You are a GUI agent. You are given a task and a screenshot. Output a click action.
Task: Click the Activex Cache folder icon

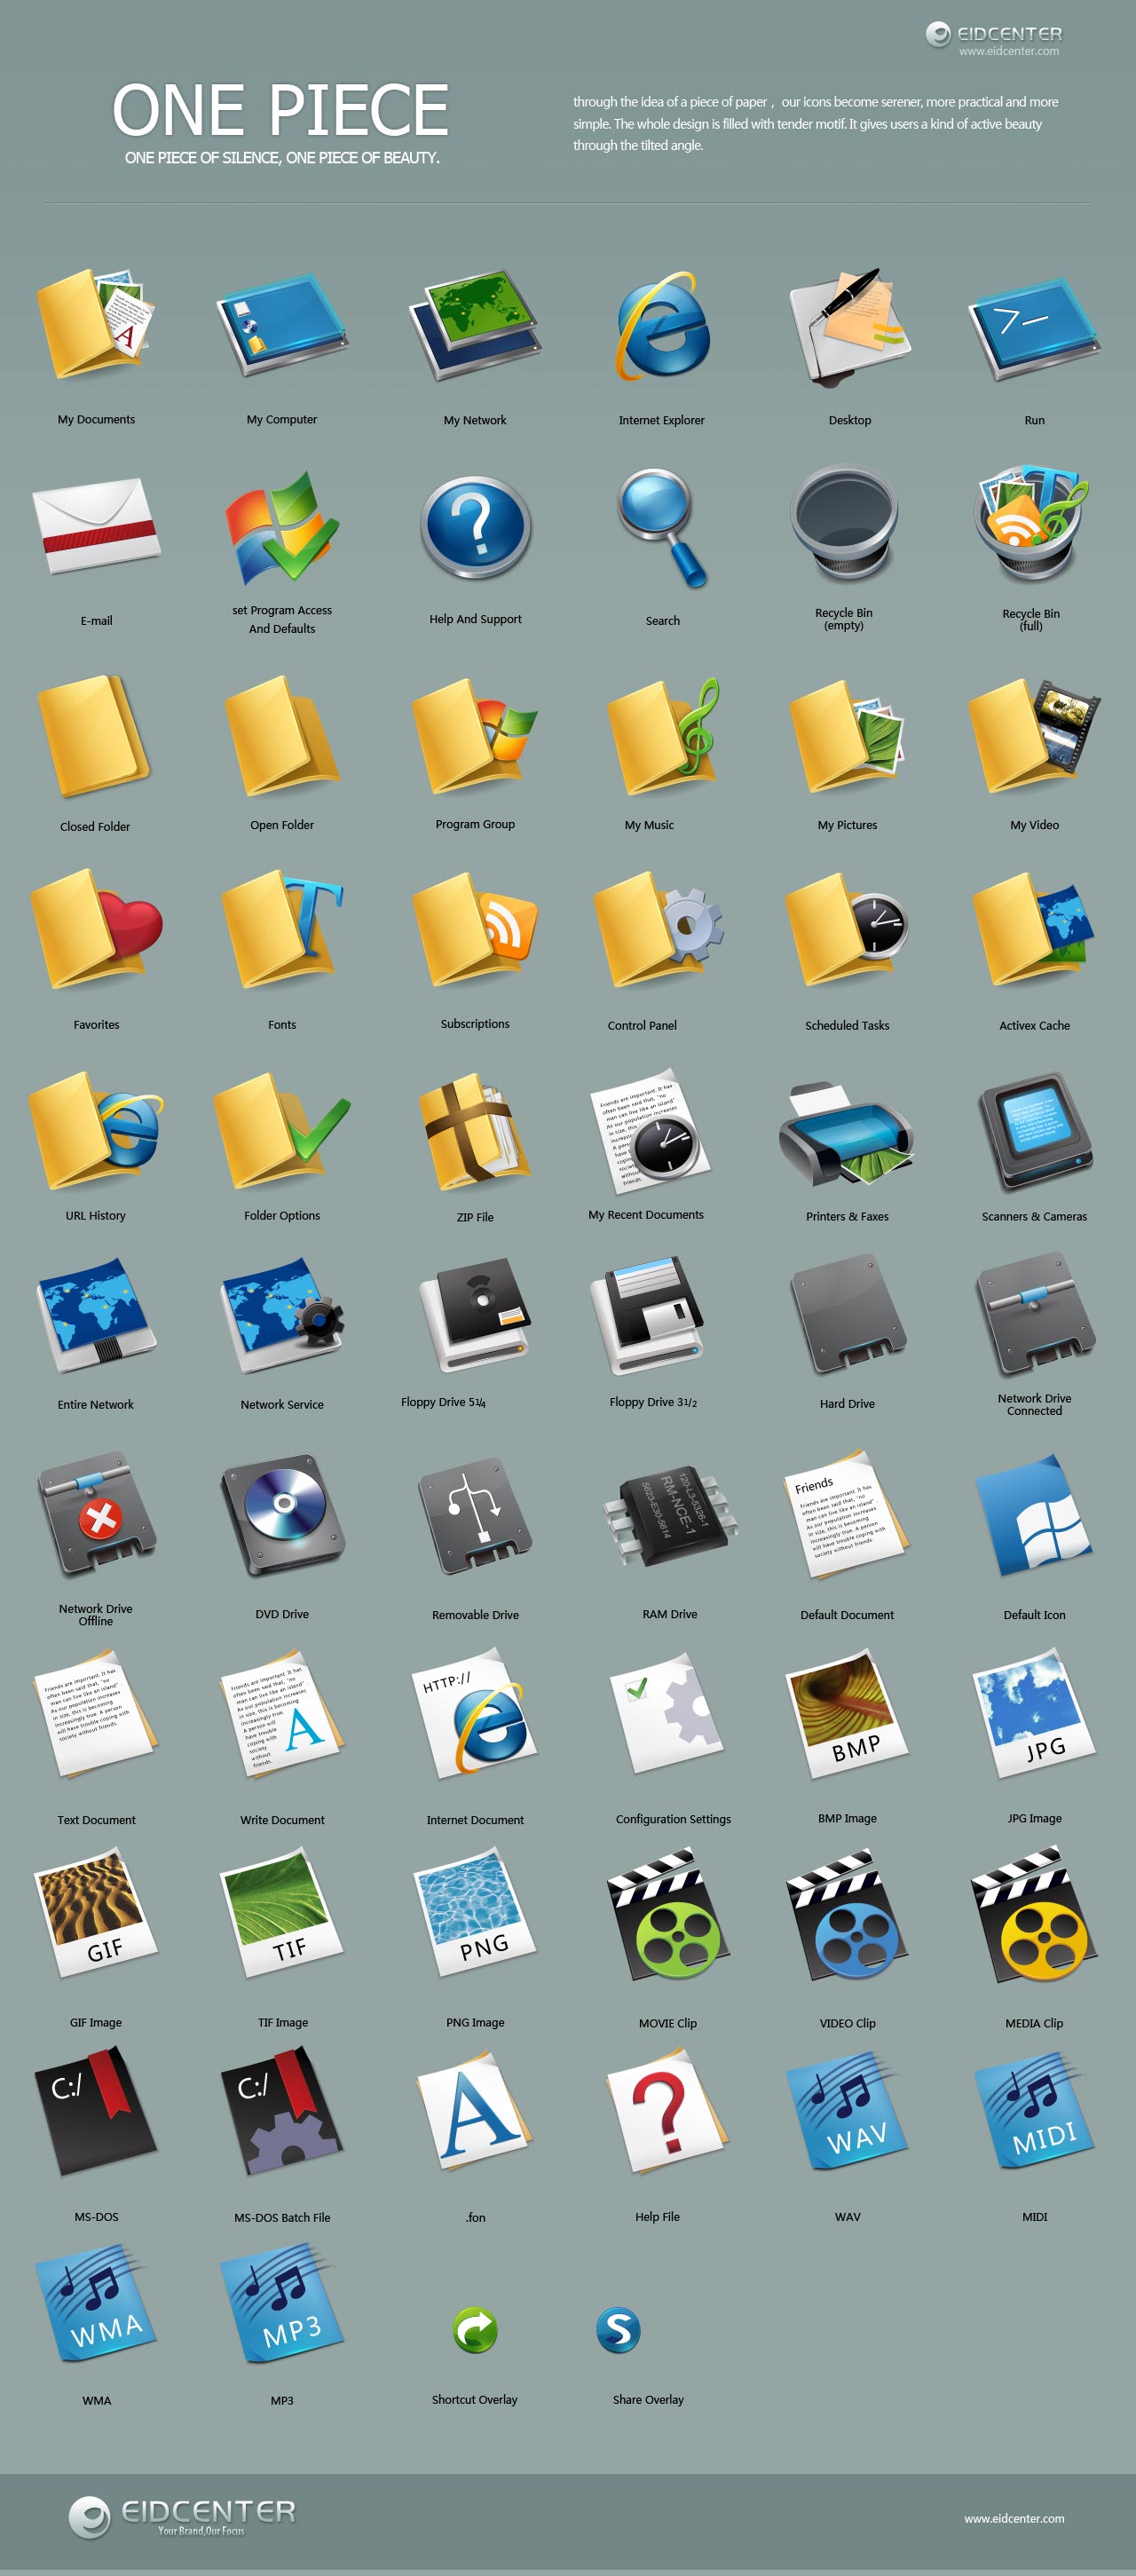coord(1034,930)
